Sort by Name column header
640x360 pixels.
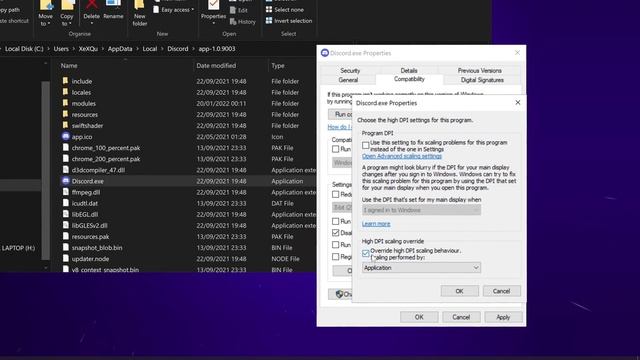click(69, 65)
